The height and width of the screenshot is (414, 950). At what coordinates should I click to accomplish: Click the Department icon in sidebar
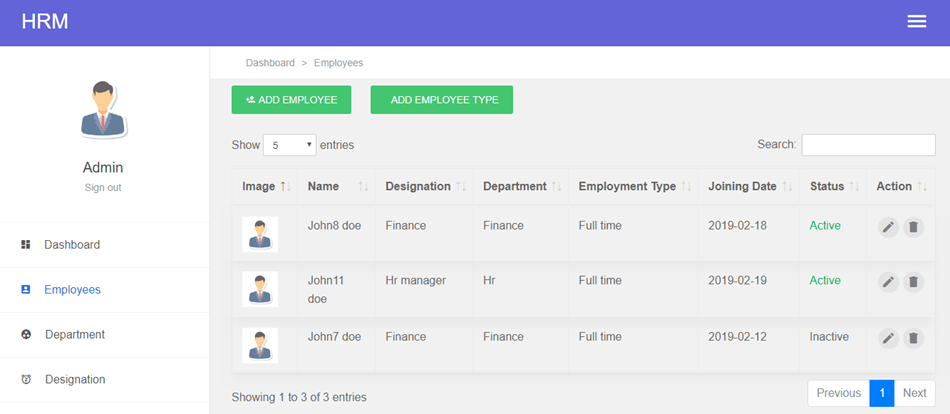pos(26,335)
